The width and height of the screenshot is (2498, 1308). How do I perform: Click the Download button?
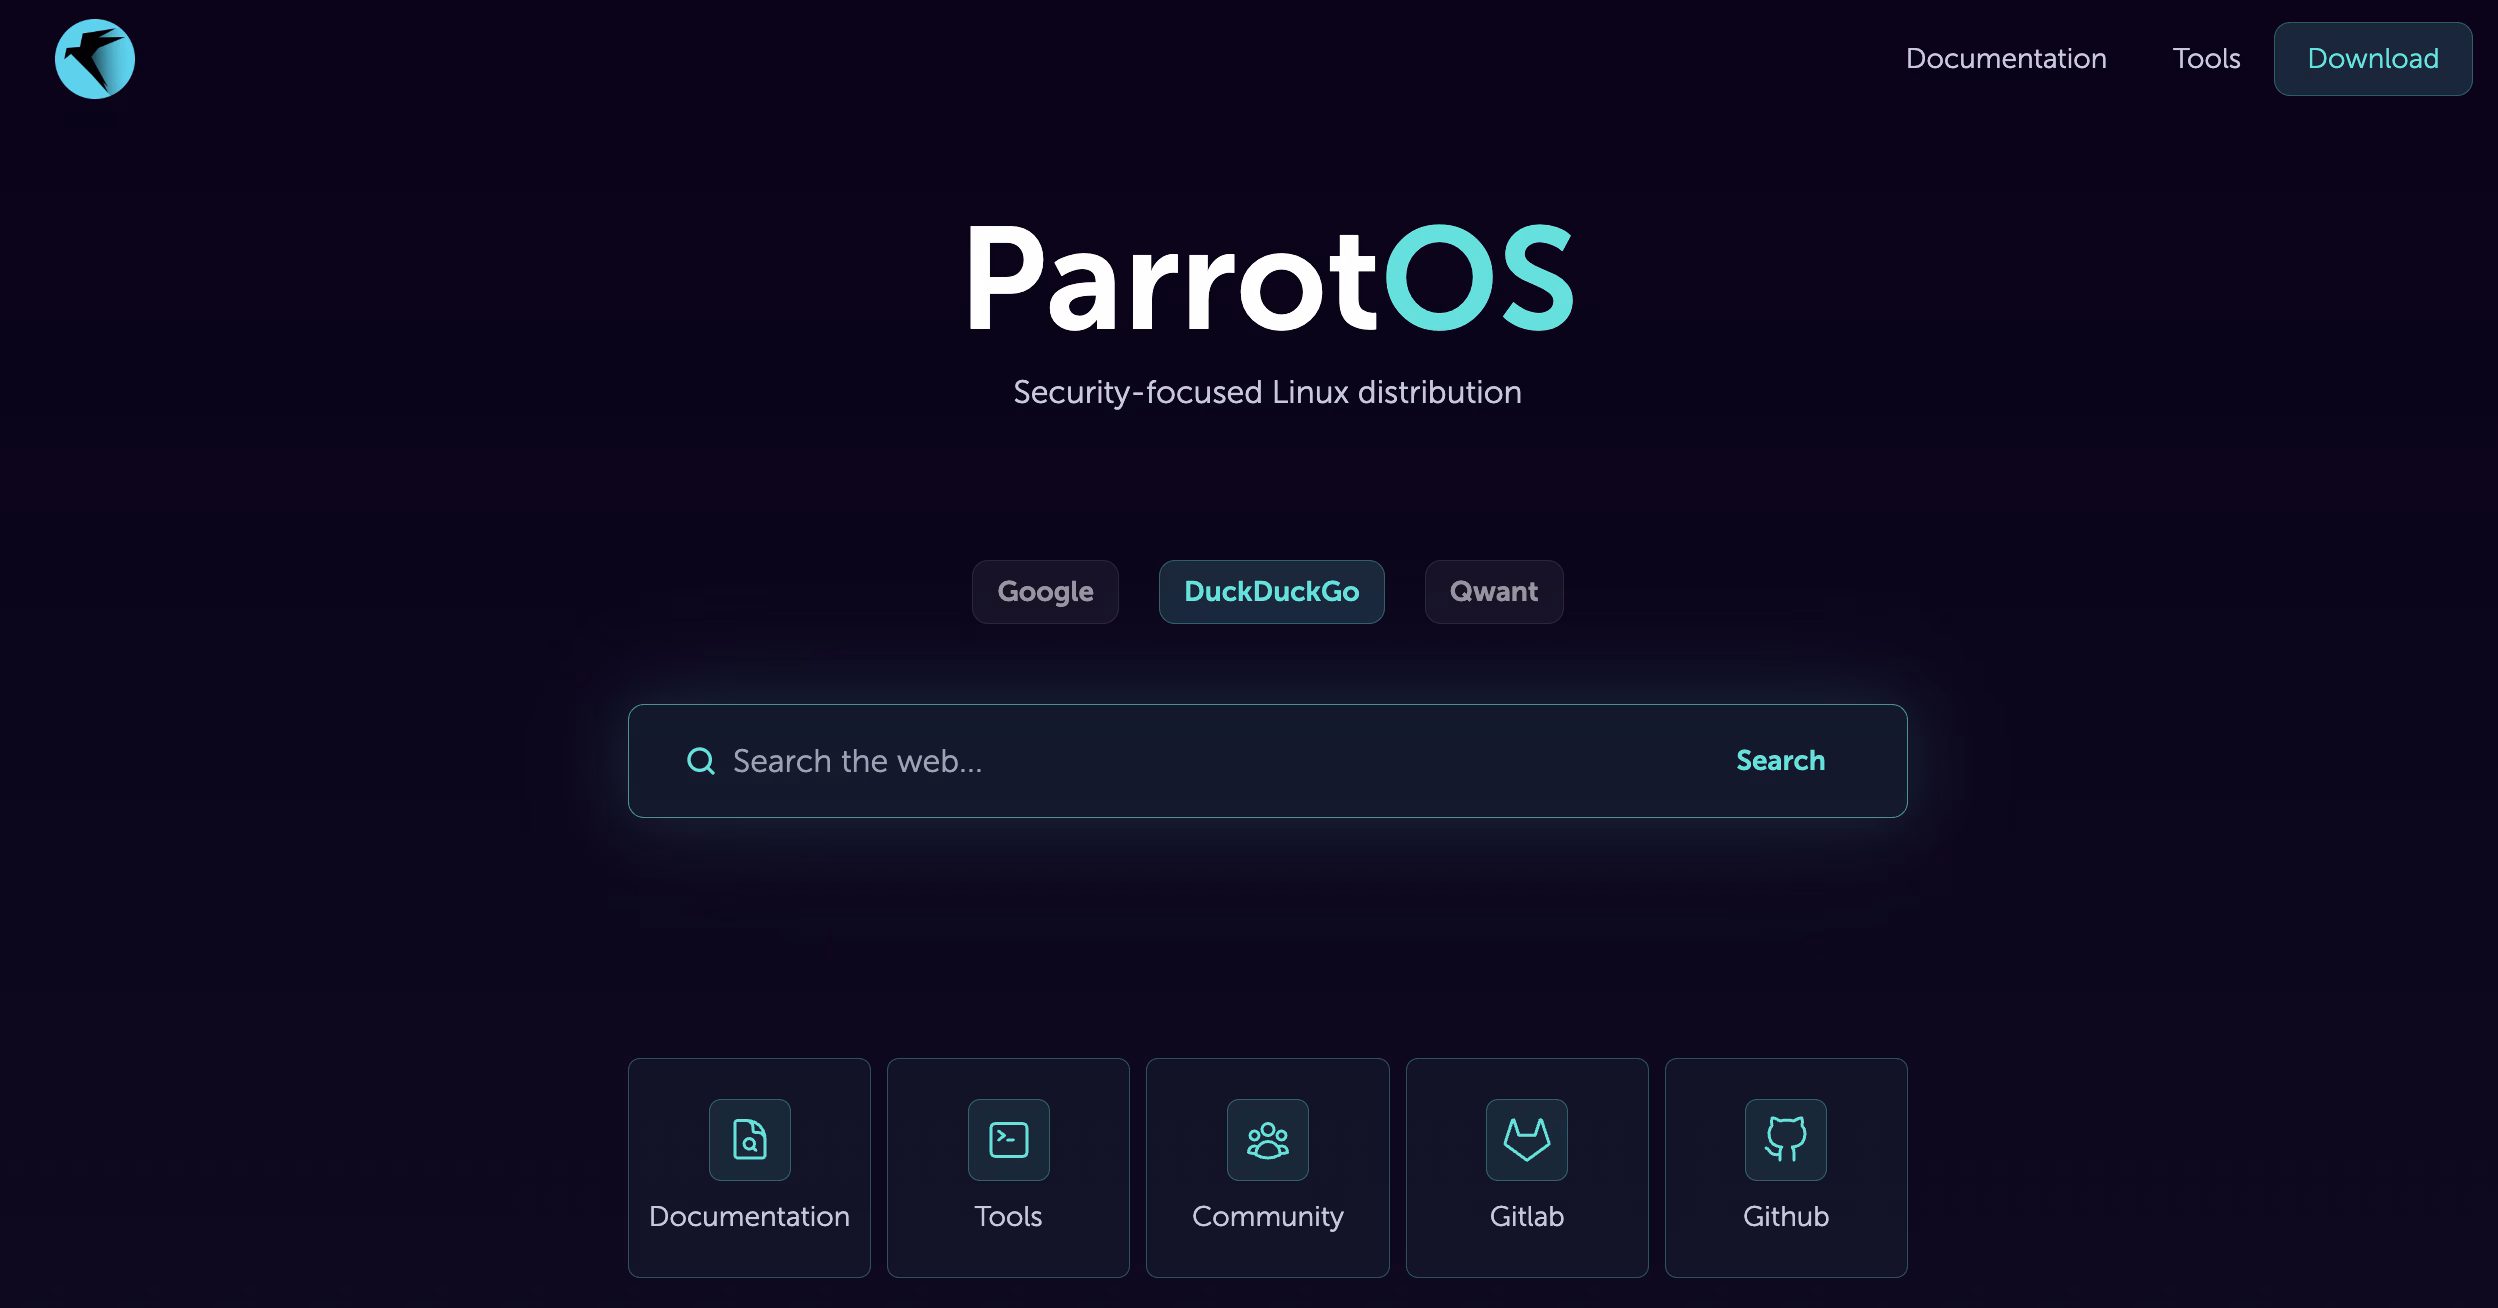click(2373, 59)
